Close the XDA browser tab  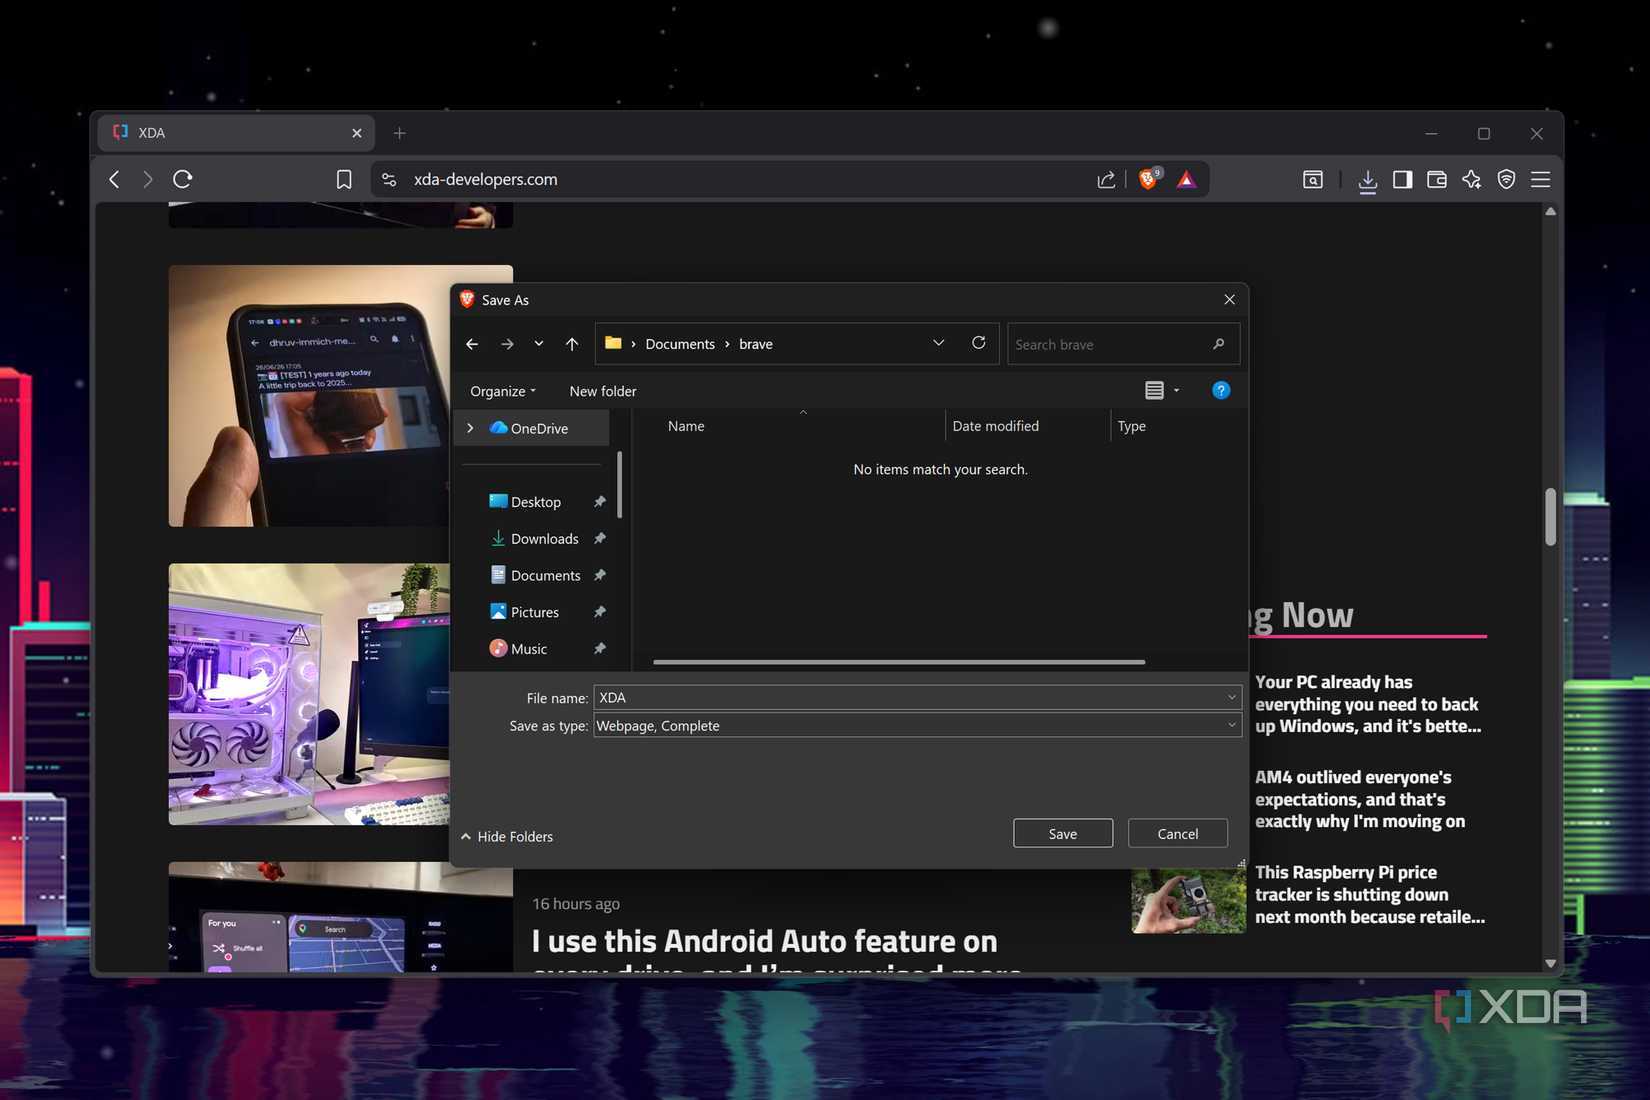click(357, 133)
